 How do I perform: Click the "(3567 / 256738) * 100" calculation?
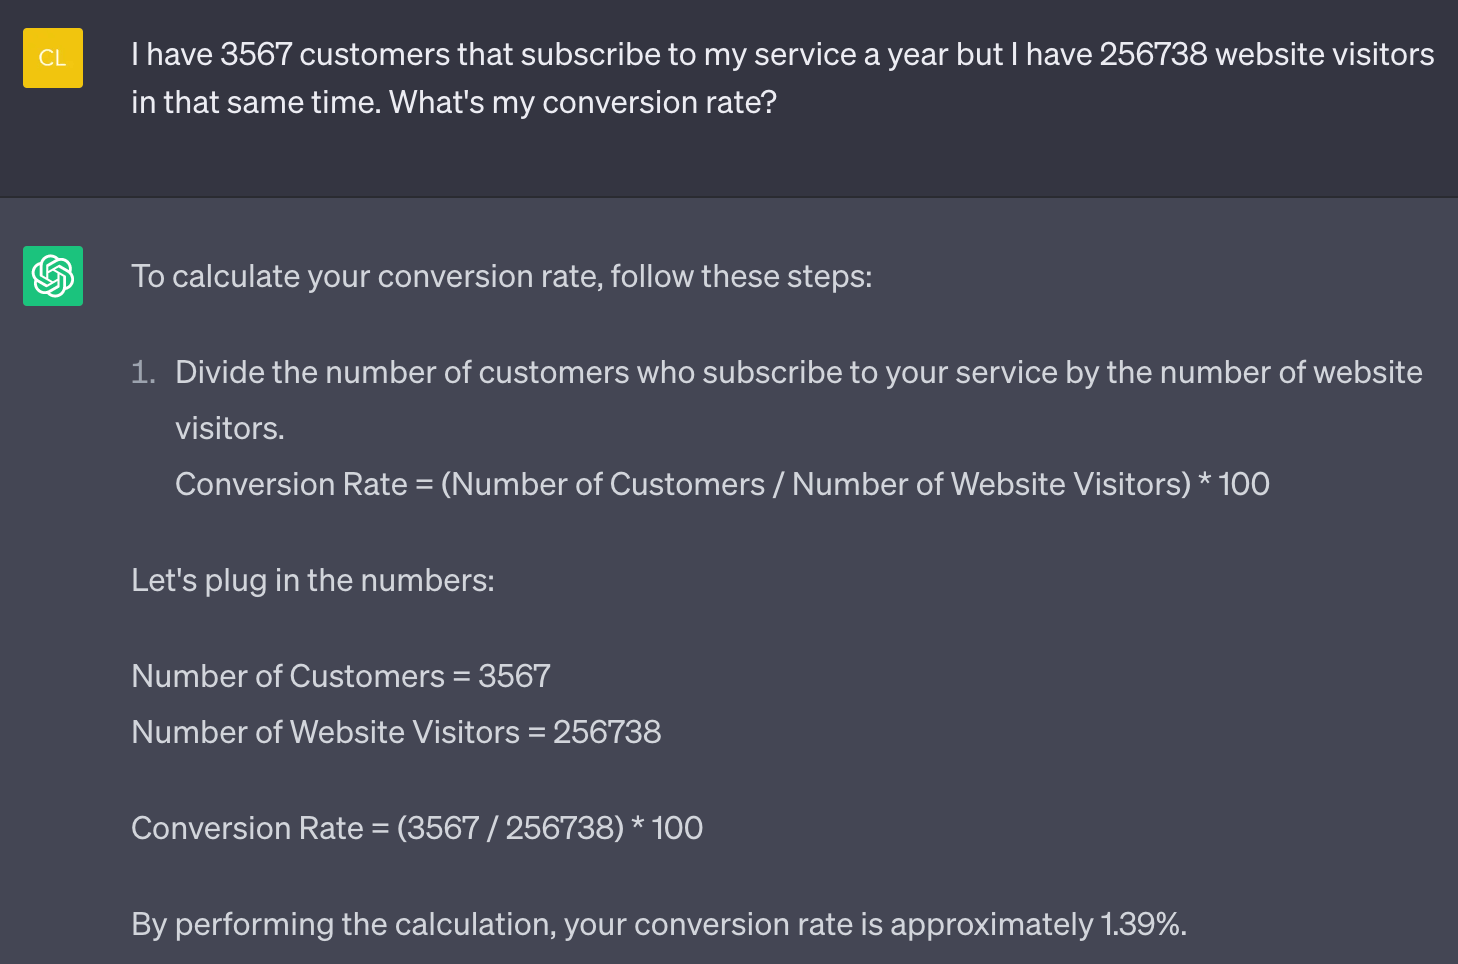550,828
